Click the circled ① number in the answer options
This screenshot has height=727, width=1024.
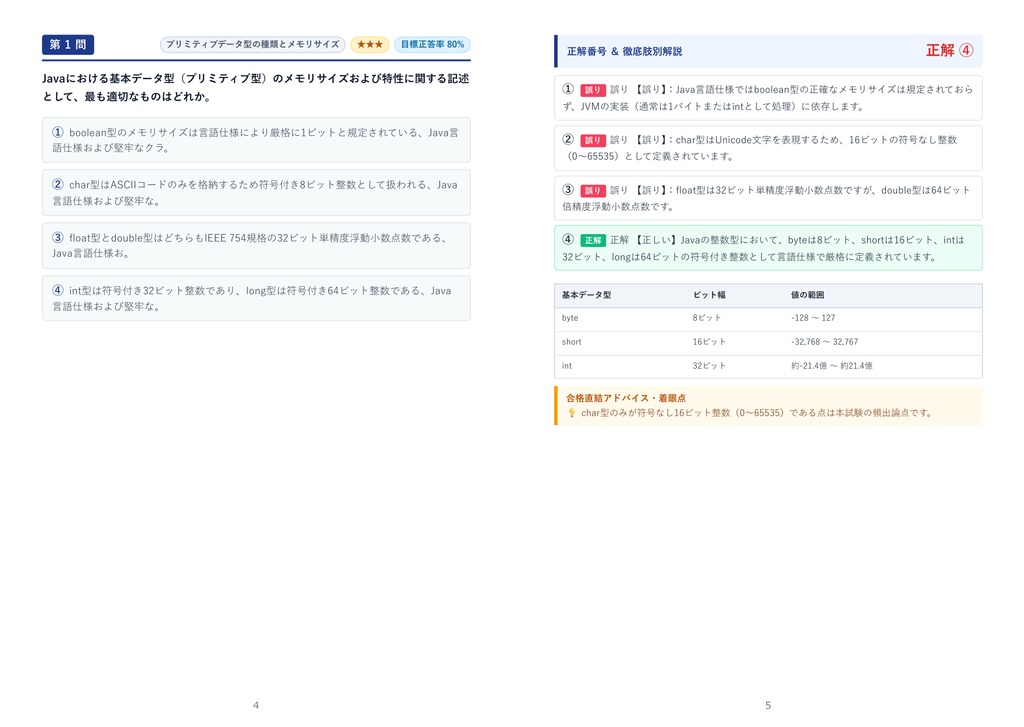pos(58,132)
